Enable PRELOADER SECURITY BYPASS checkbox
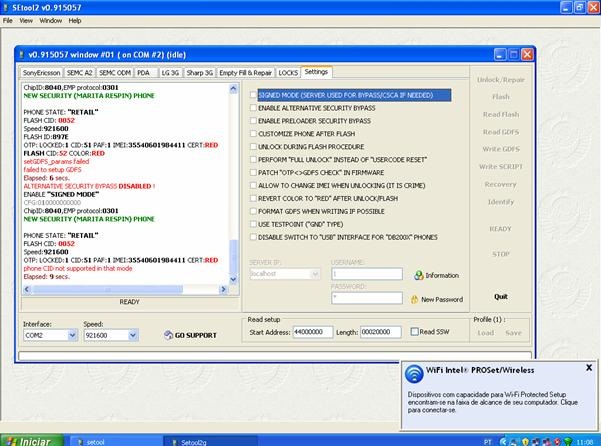Viewport: 601px width, 446px height. (x=253, y=121)
